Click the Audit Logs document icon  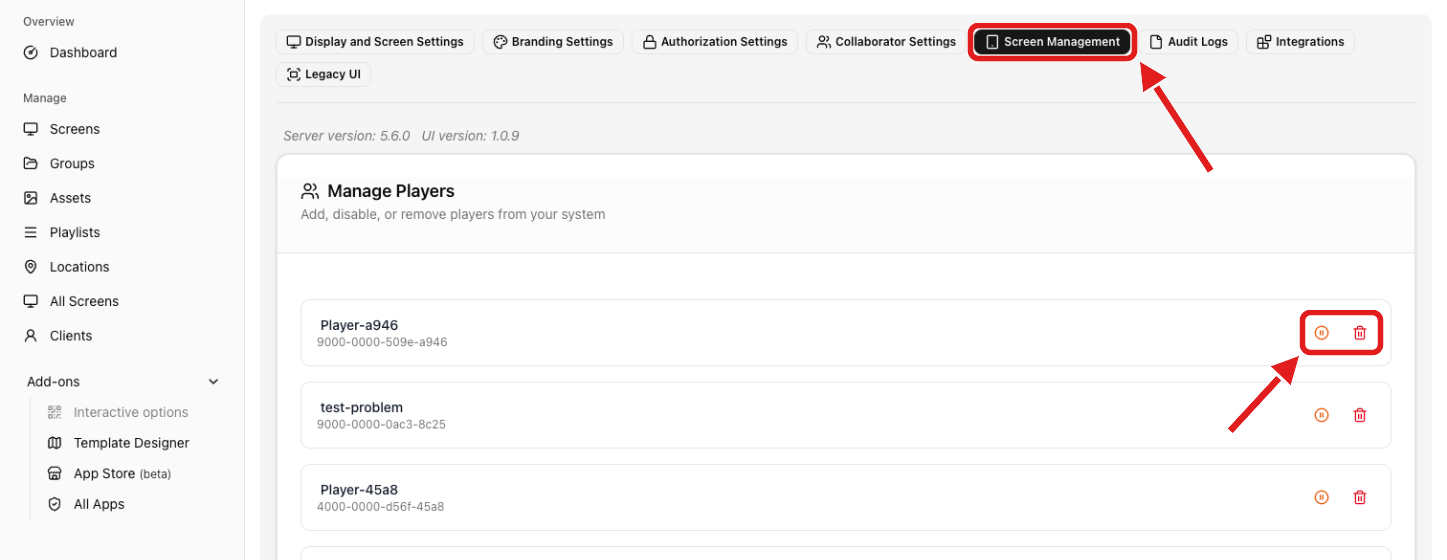tap(1156, 42)
